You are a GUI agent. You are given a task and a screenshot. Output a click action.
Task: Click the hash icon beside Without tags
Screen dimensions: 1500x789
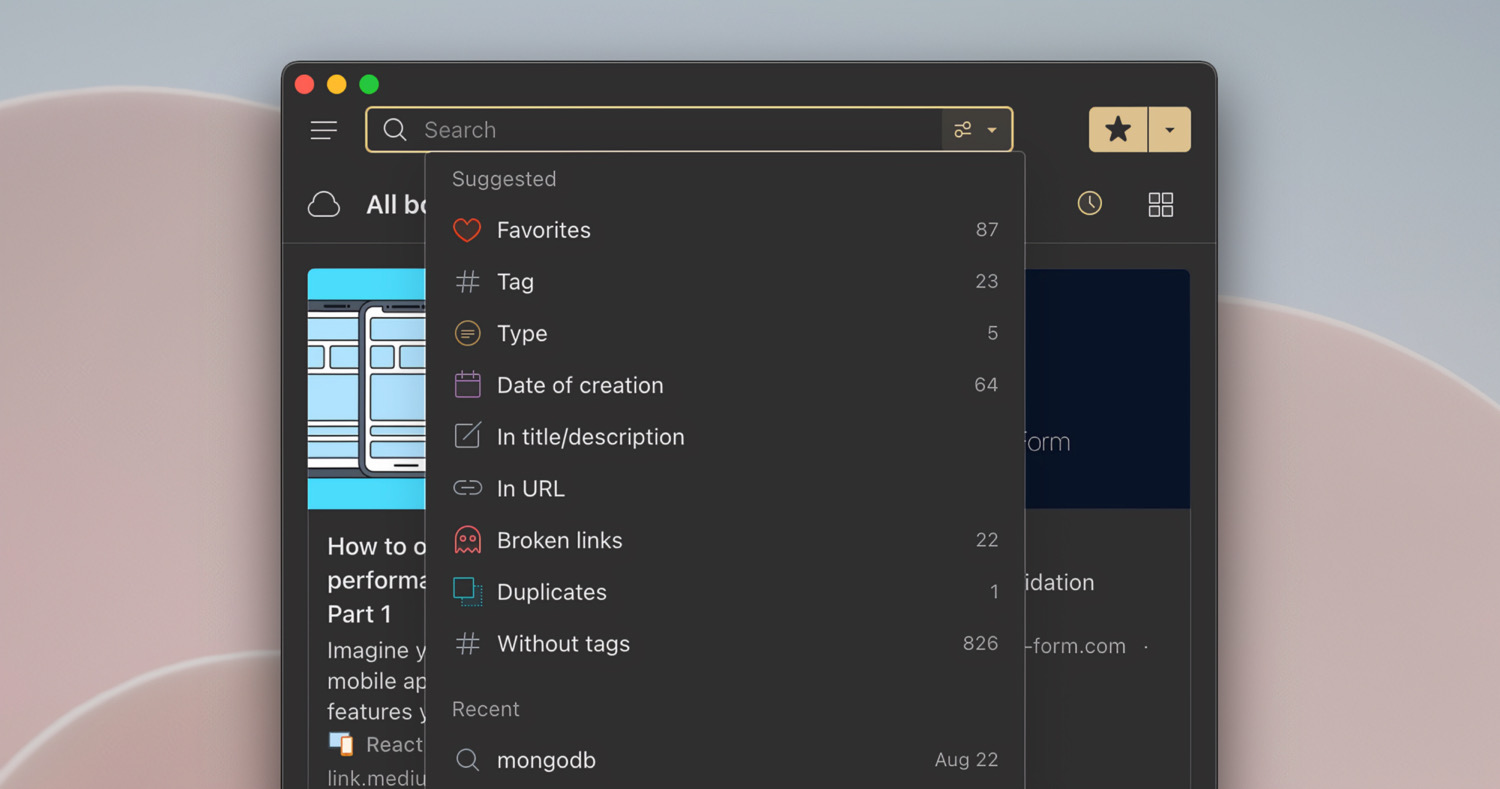click(467, 644)
